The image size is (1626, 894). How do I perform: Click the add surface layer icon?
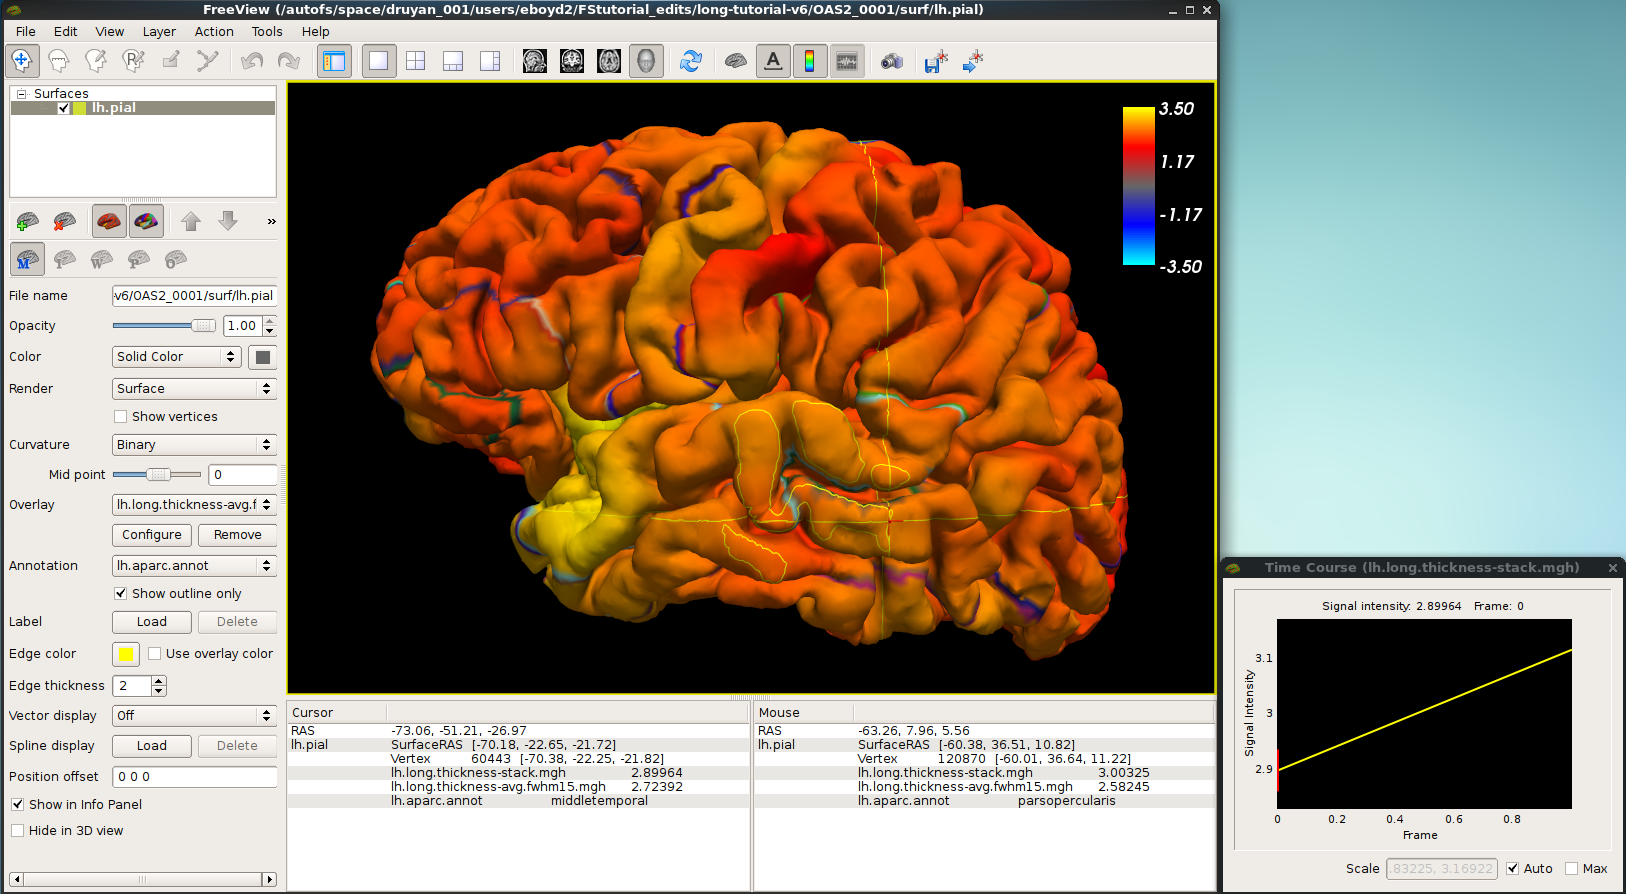[x=28, y=221]
